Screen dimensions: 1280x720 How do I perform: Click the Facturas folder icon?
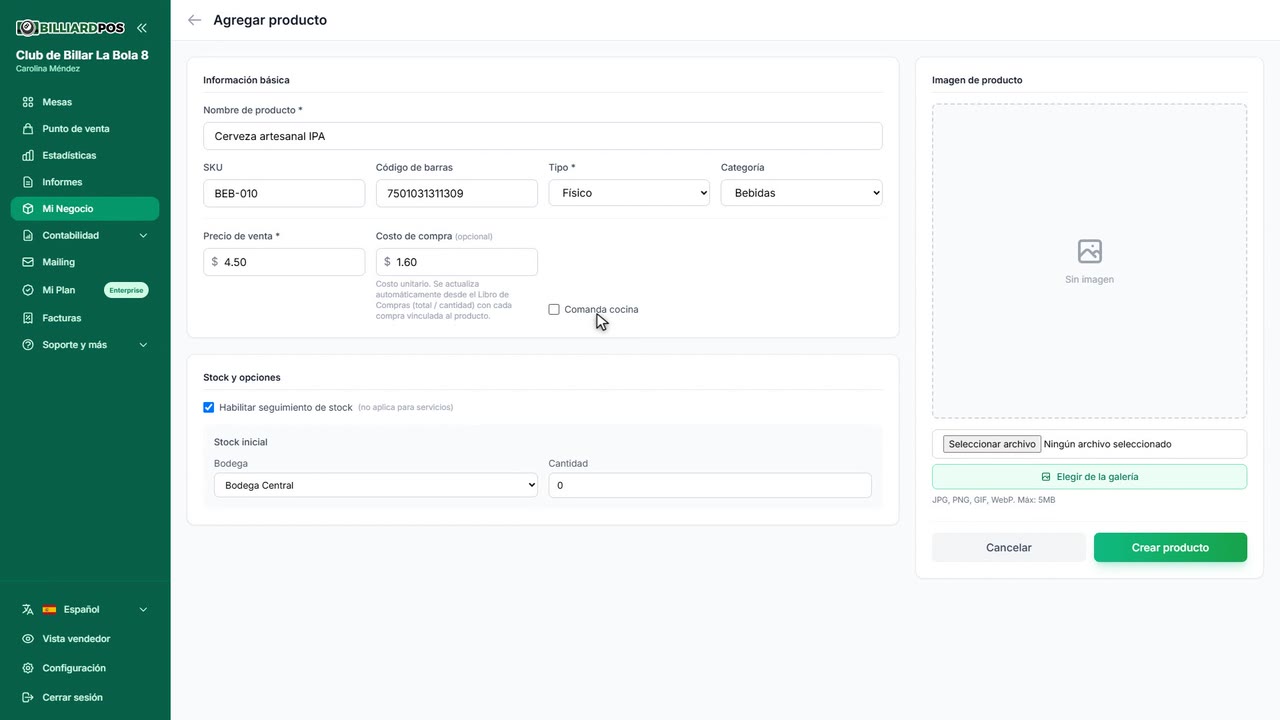point(28,318)
